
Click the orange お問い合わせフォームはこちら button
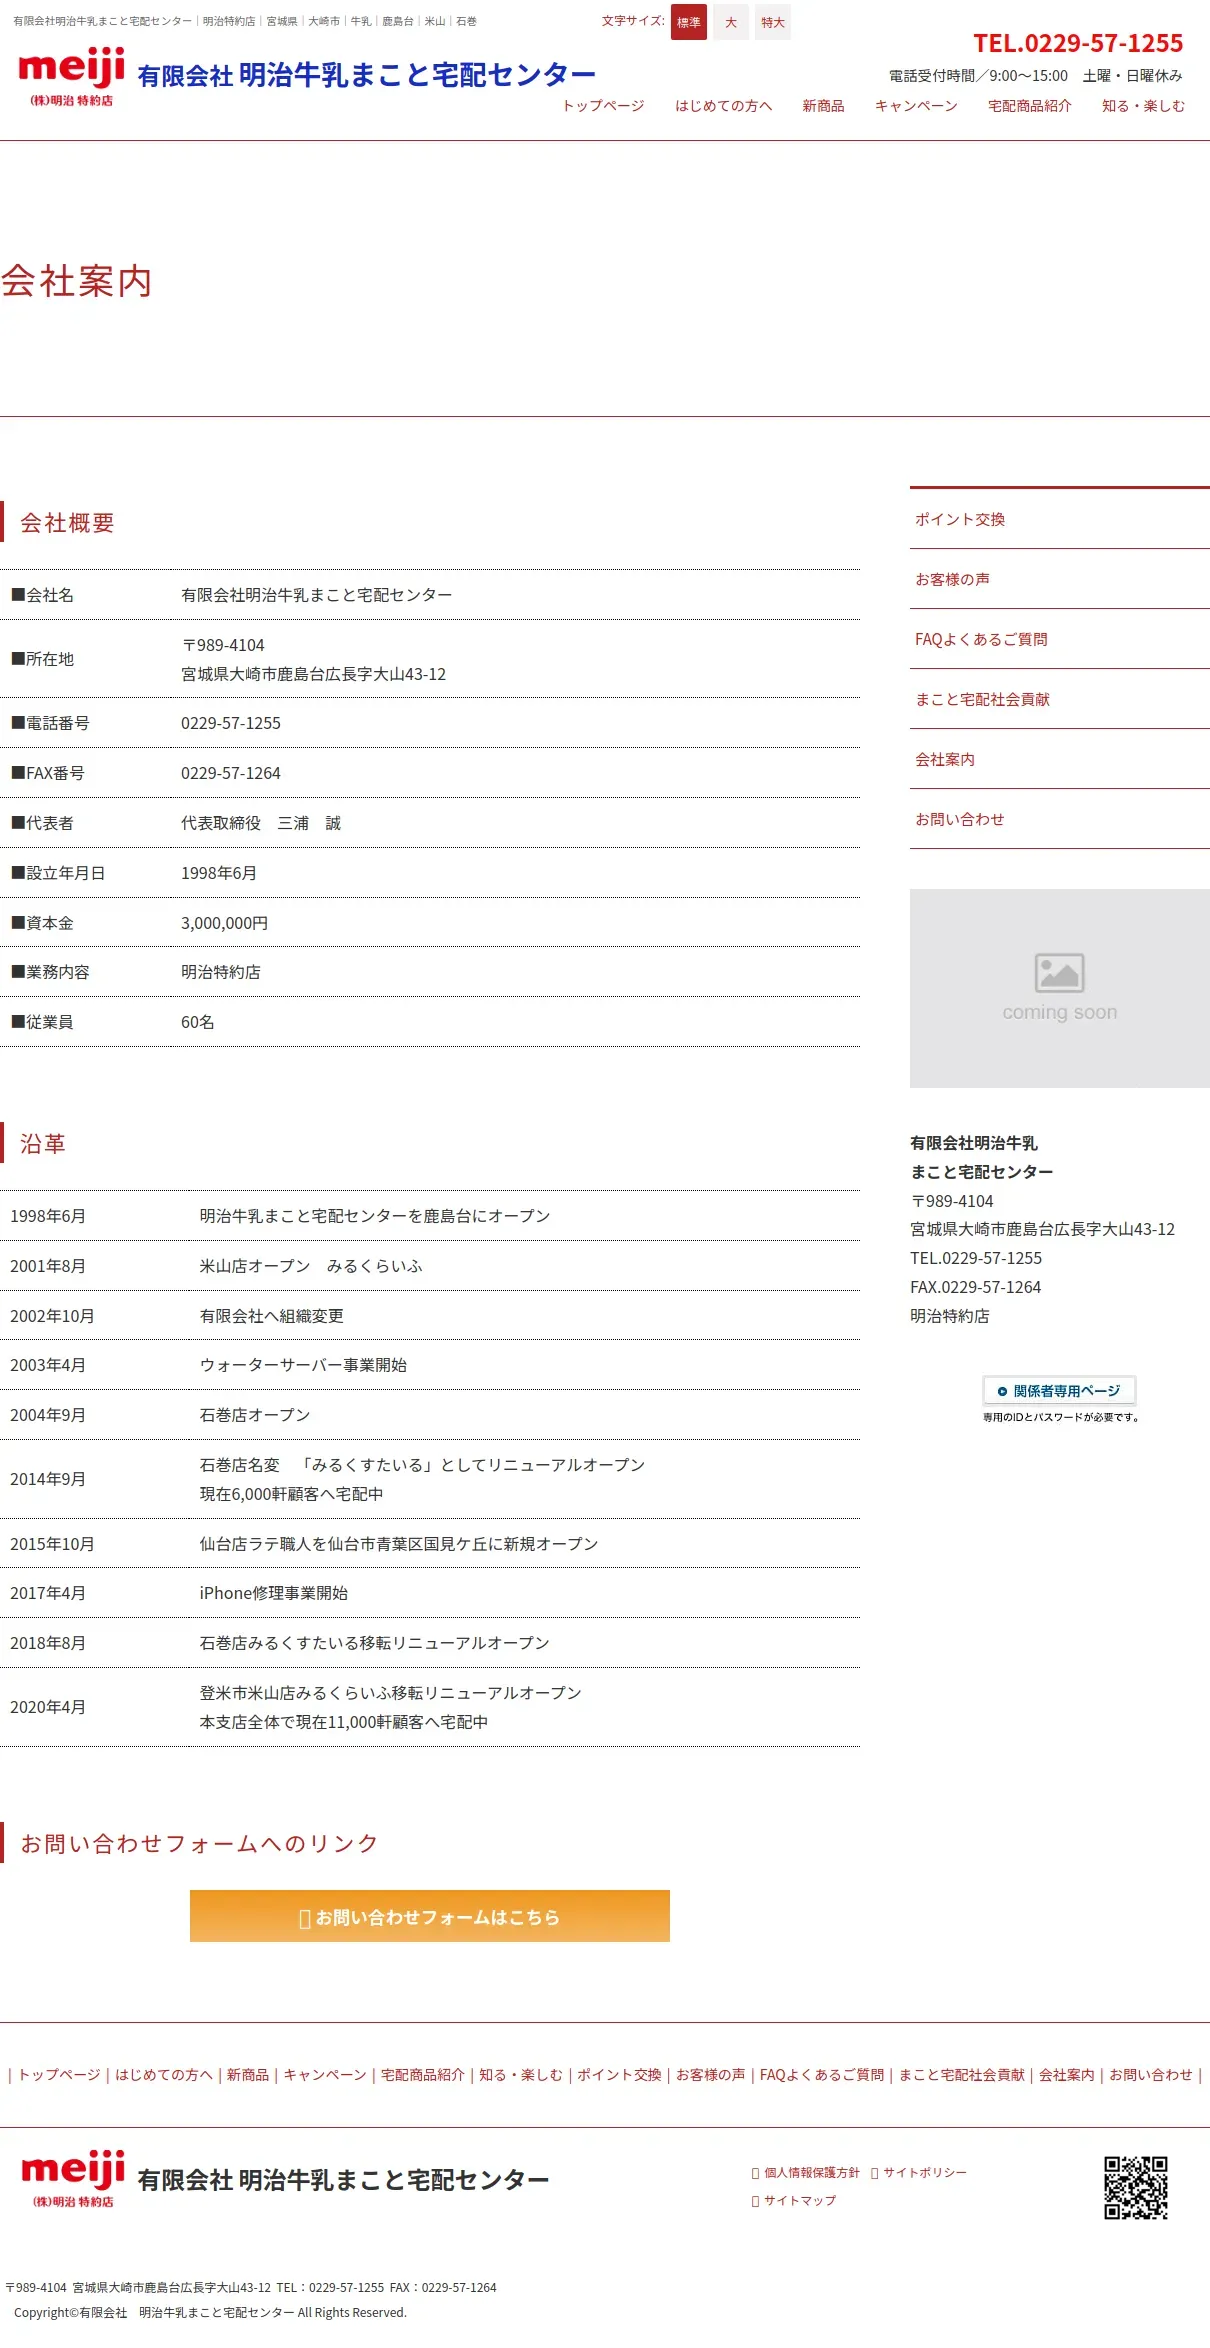(430, 1916)
